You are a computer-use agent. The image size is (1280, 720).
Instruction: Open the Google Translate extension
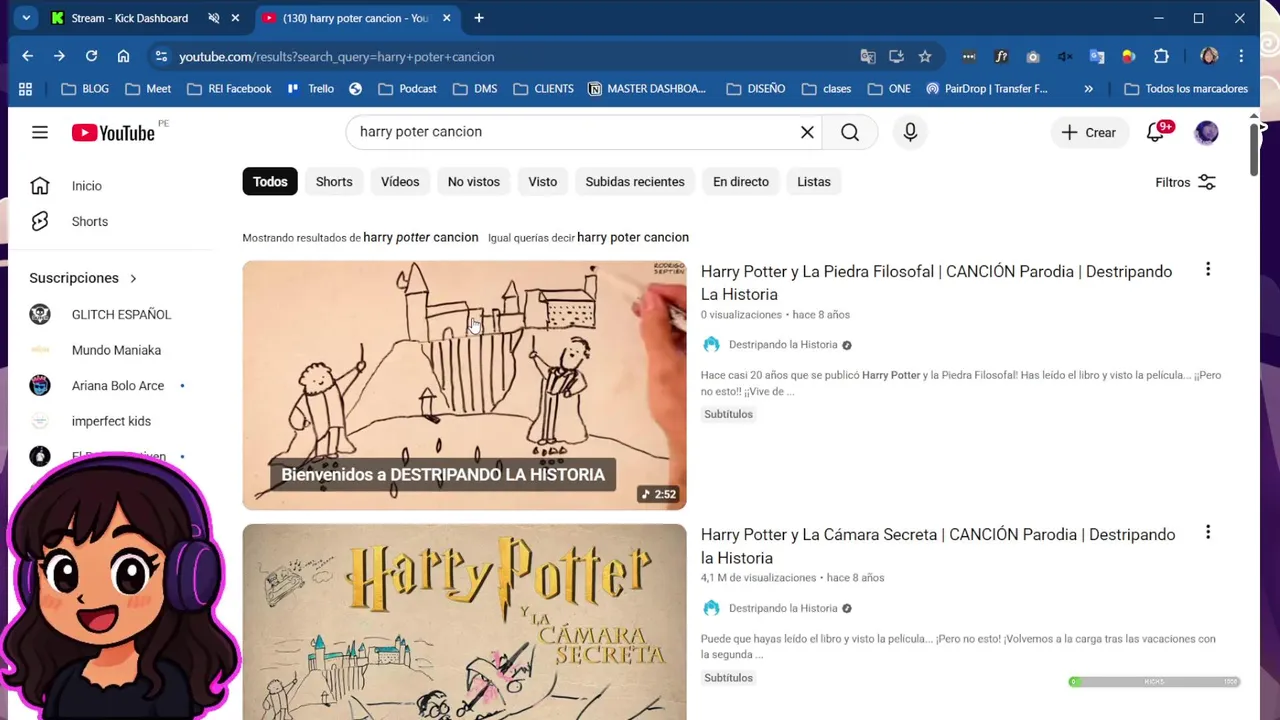point(1097,56)
